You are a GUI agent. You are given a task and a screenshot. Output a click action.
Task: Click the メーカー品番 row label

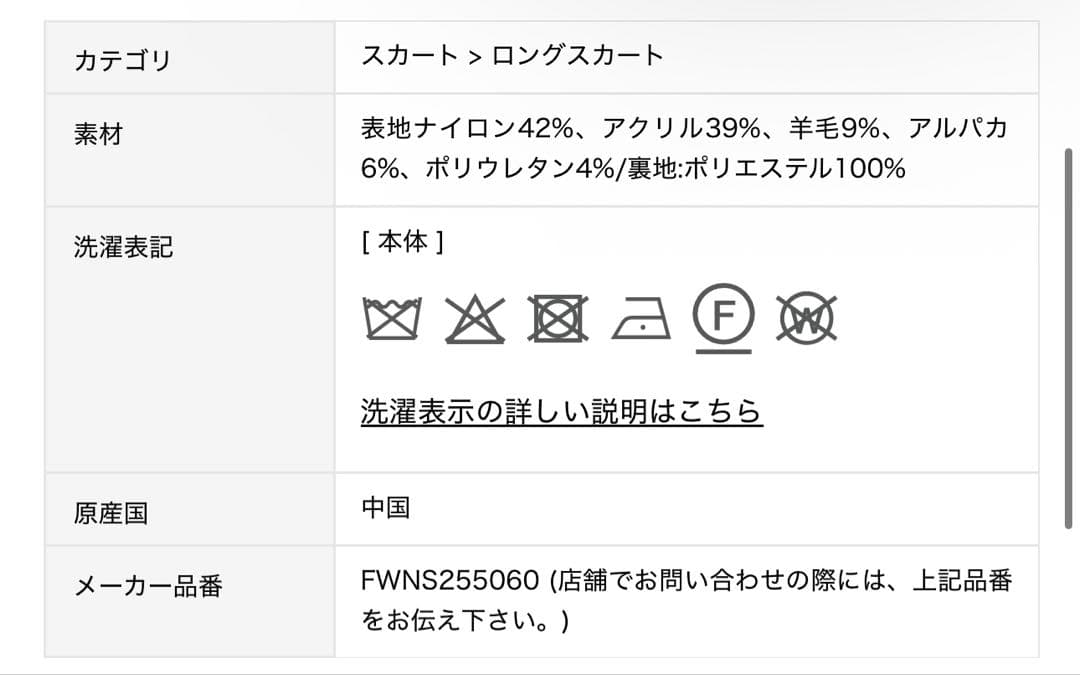[x=148, y=586]
